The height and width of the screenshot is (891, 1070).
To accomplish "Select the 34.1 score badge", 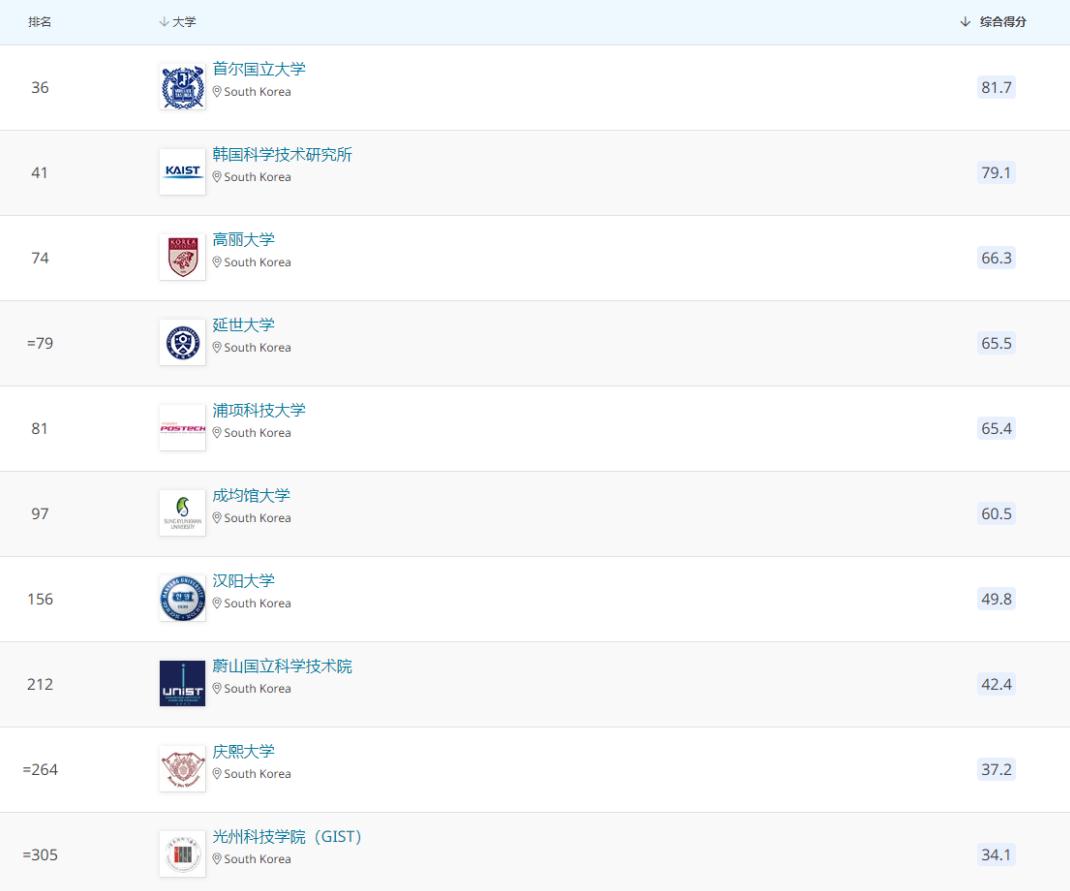I will click(x=996, y=855).
